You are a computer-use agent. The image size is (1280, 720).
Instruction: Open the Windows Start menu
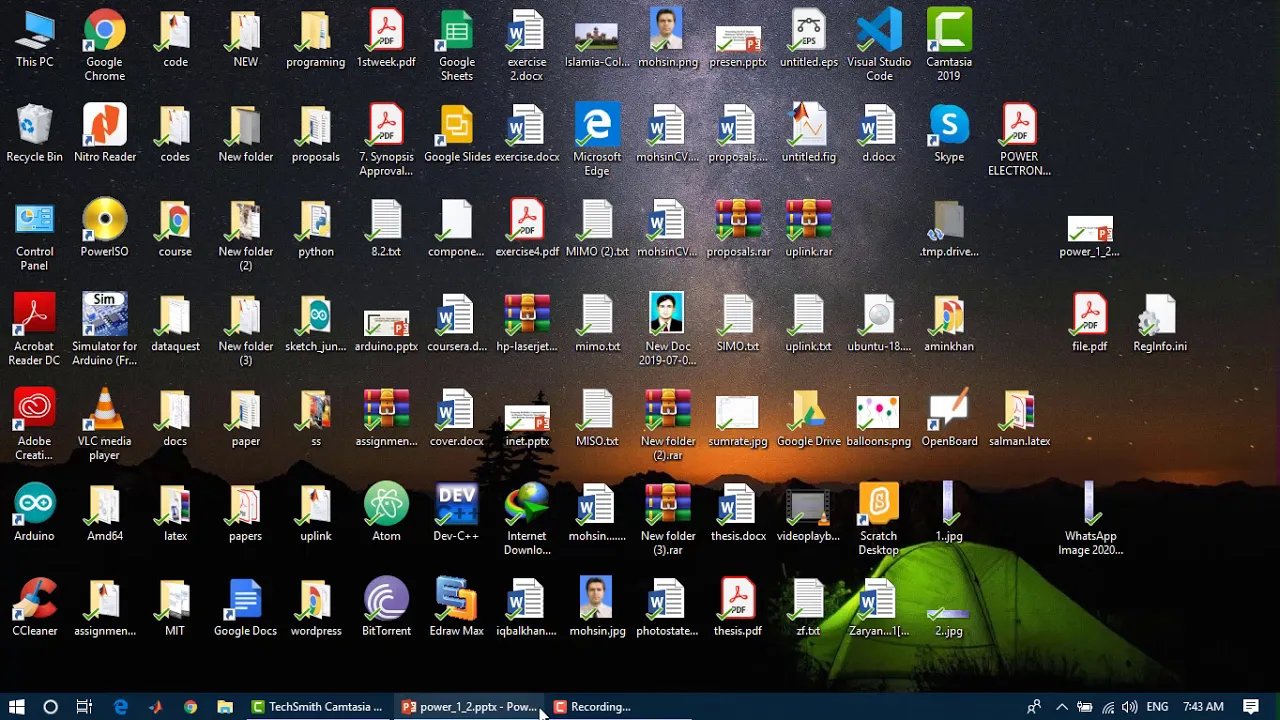click(x=16, y=706)
